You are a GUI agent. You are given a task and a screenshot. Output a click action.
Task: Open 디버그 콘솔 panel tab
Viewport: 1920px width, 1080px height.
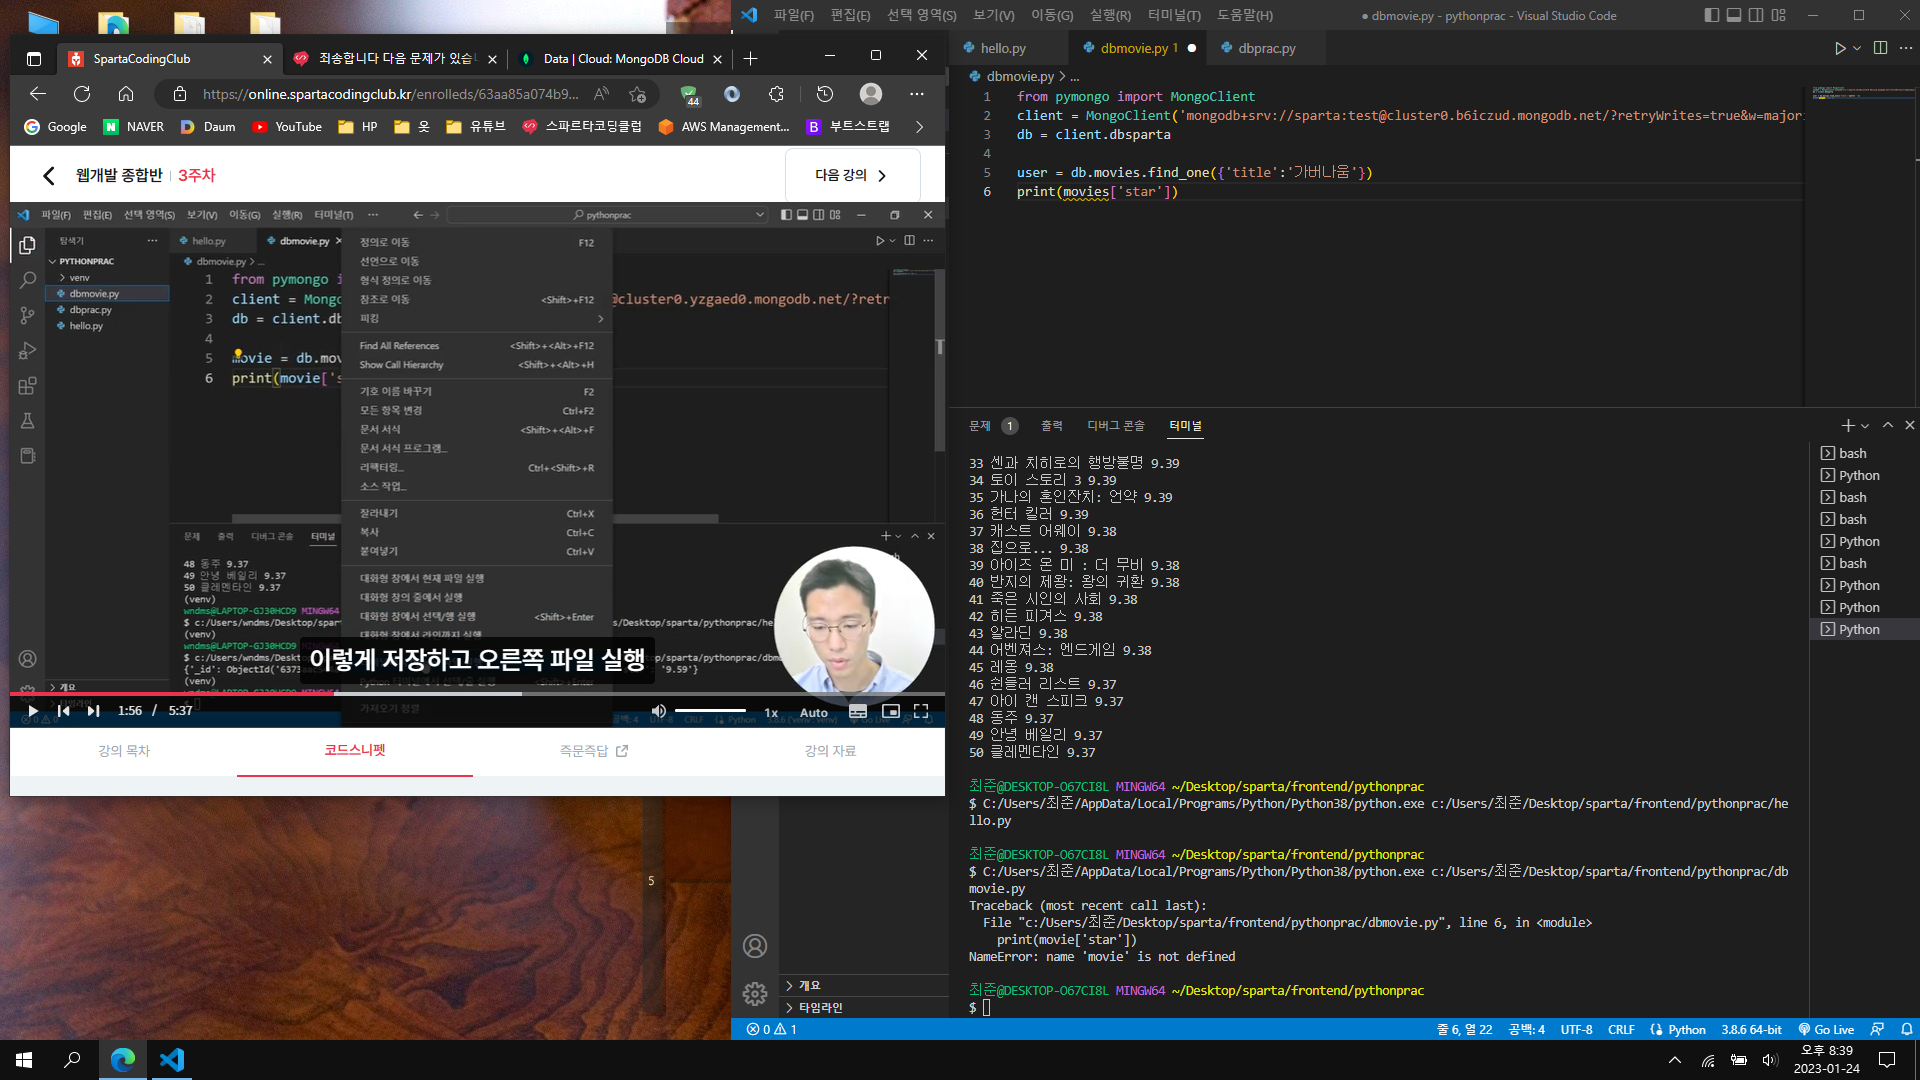pos(1116,426)
